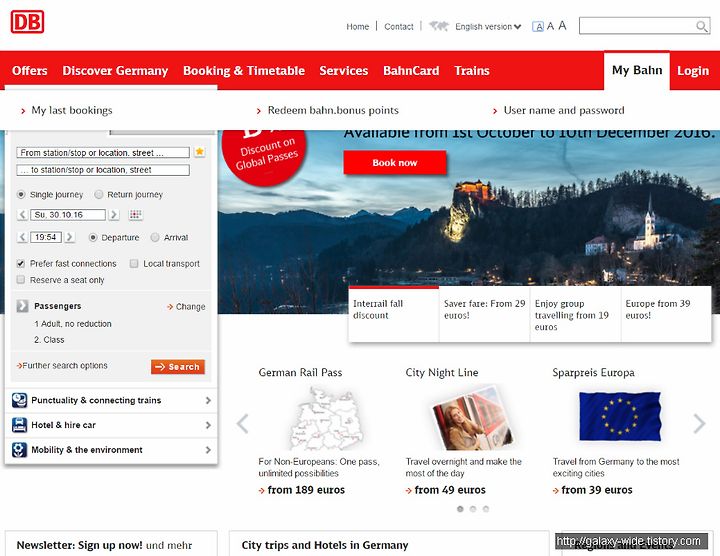Viewport: 720px width, 556px height.
Task: Click the From station input field
Action: tap(103, 152)
